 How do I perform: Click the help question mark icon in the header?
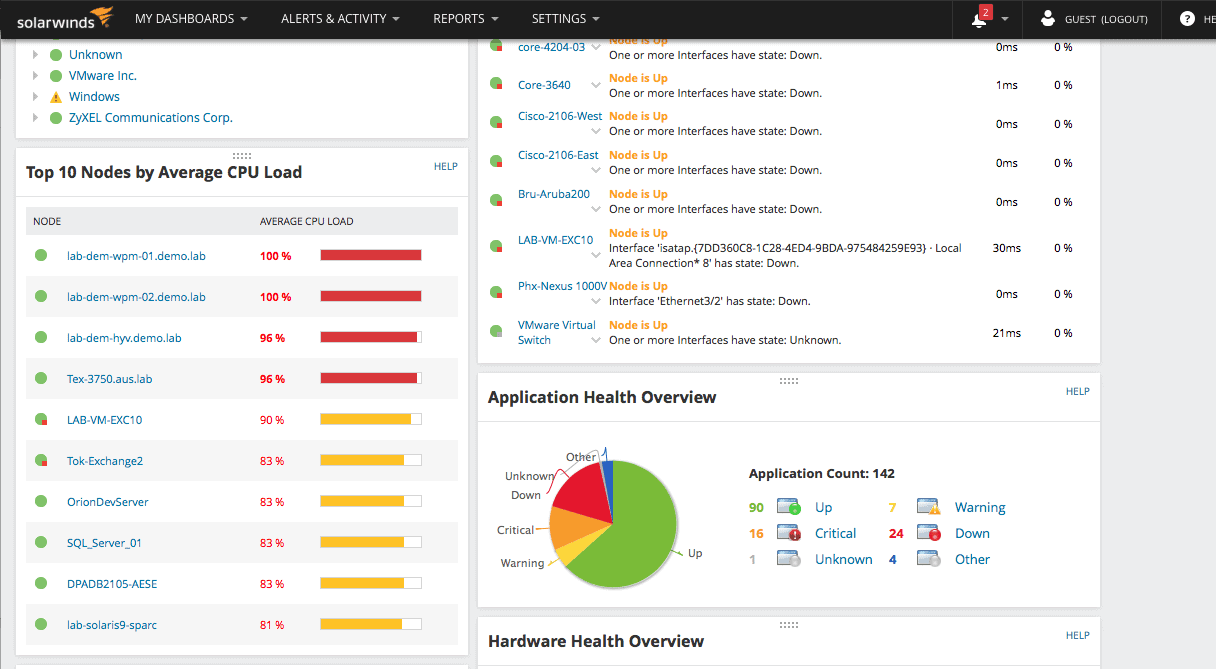(1187, 18)
